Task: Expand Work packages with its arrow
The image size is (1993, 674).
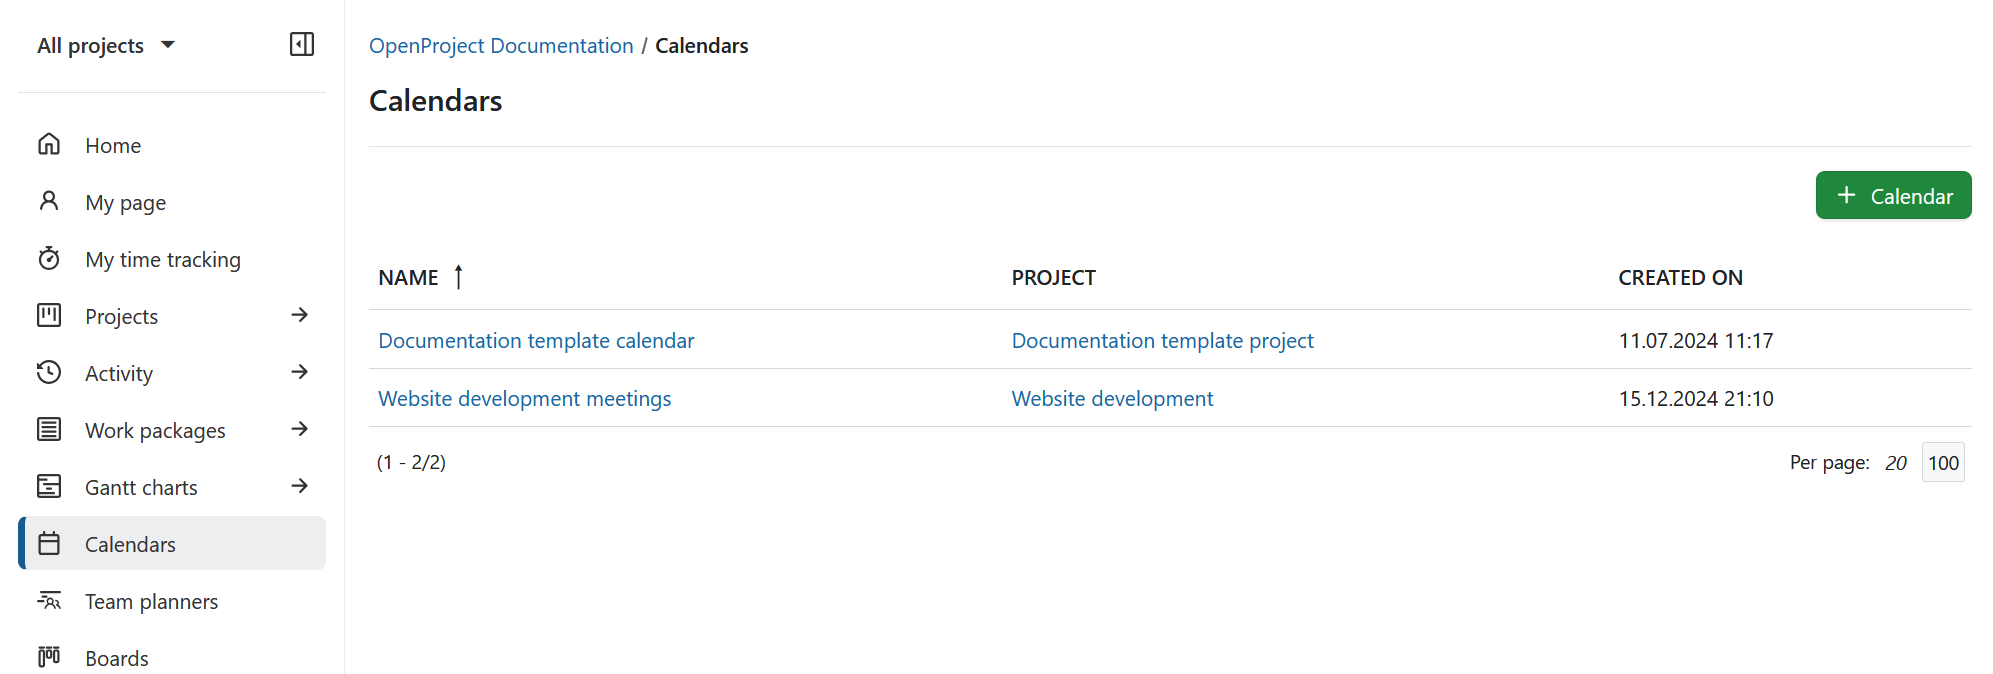Action: point(299,429)
